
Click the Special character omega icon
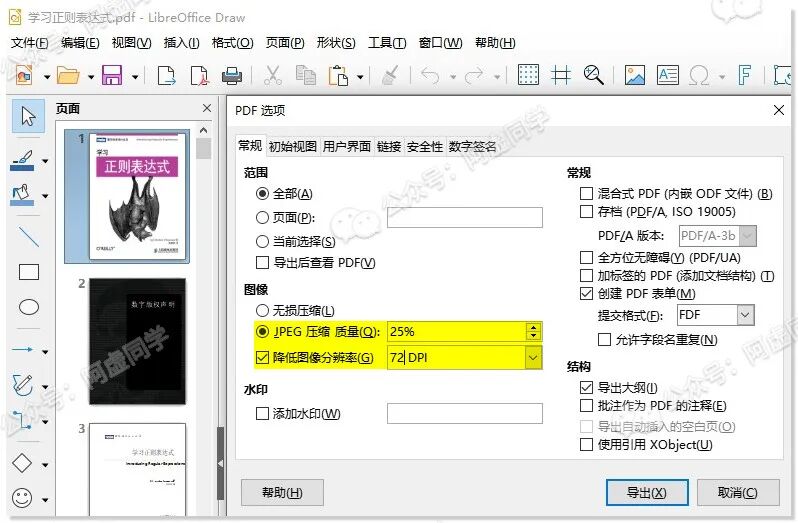699,76
